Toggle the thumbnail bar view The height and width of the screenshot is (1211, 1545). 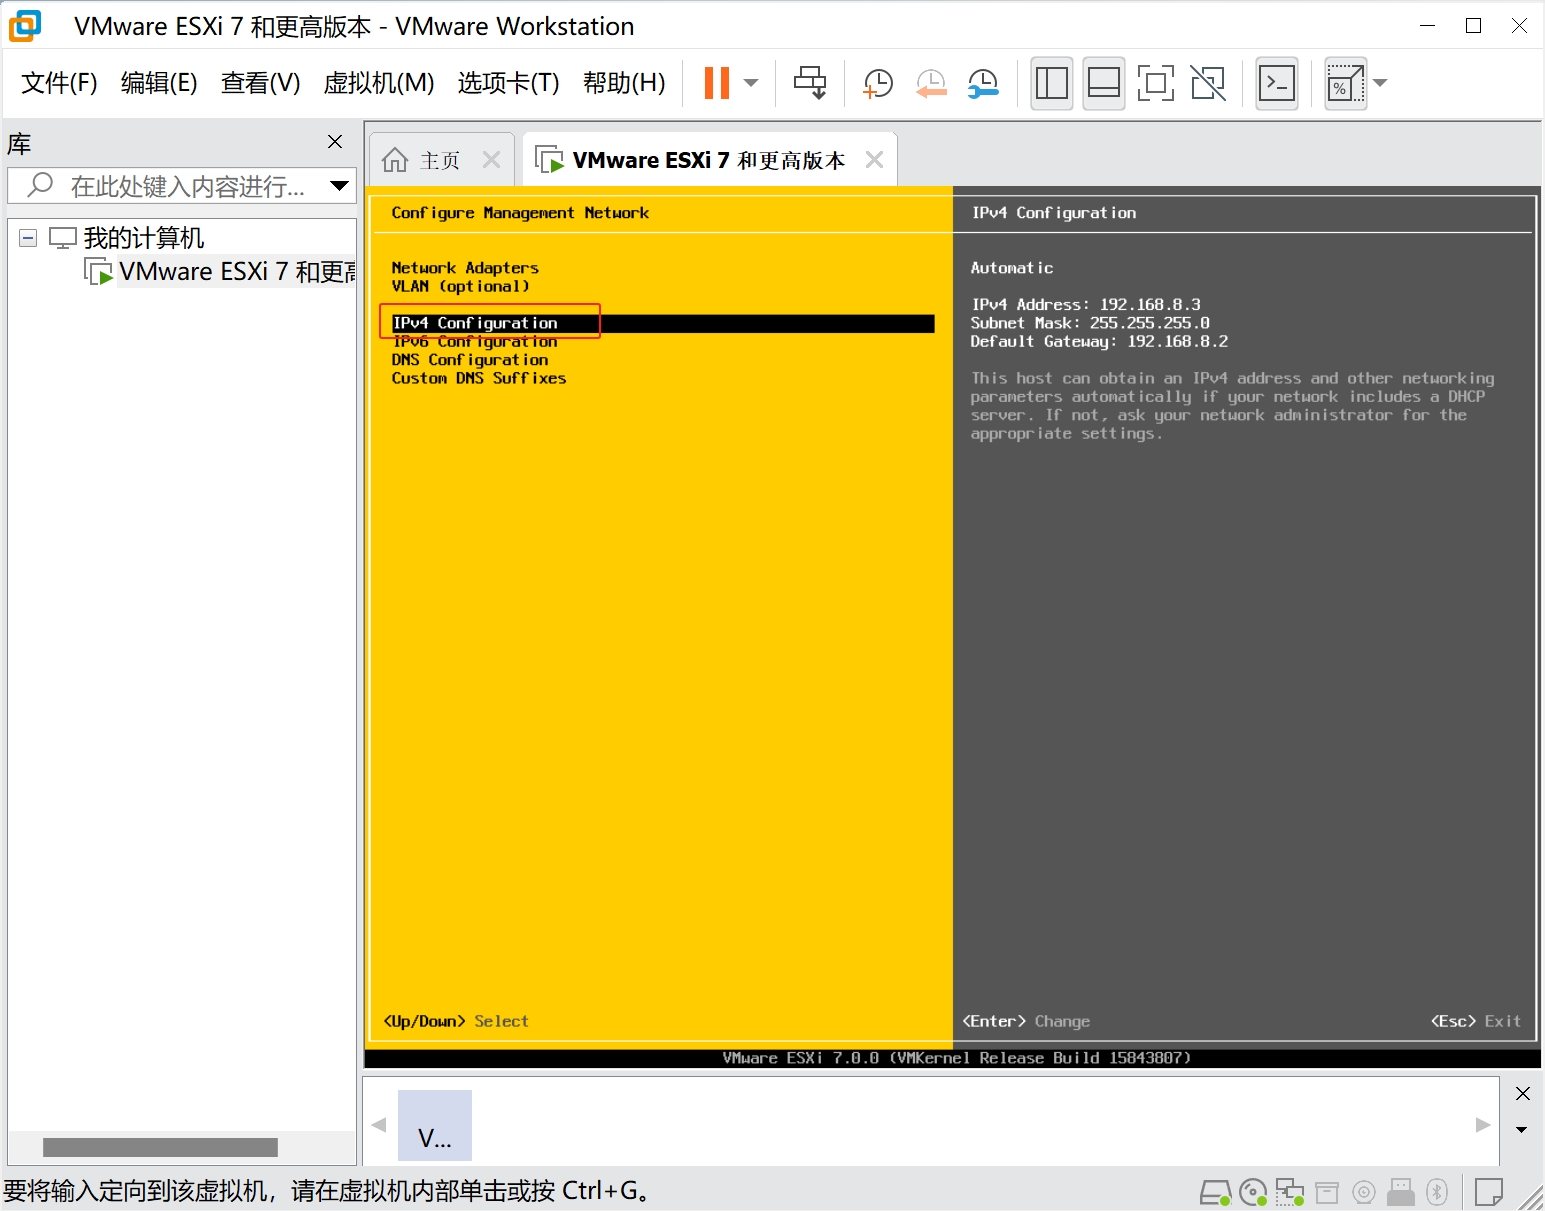pyautogui.click(x=1103, y=83)
